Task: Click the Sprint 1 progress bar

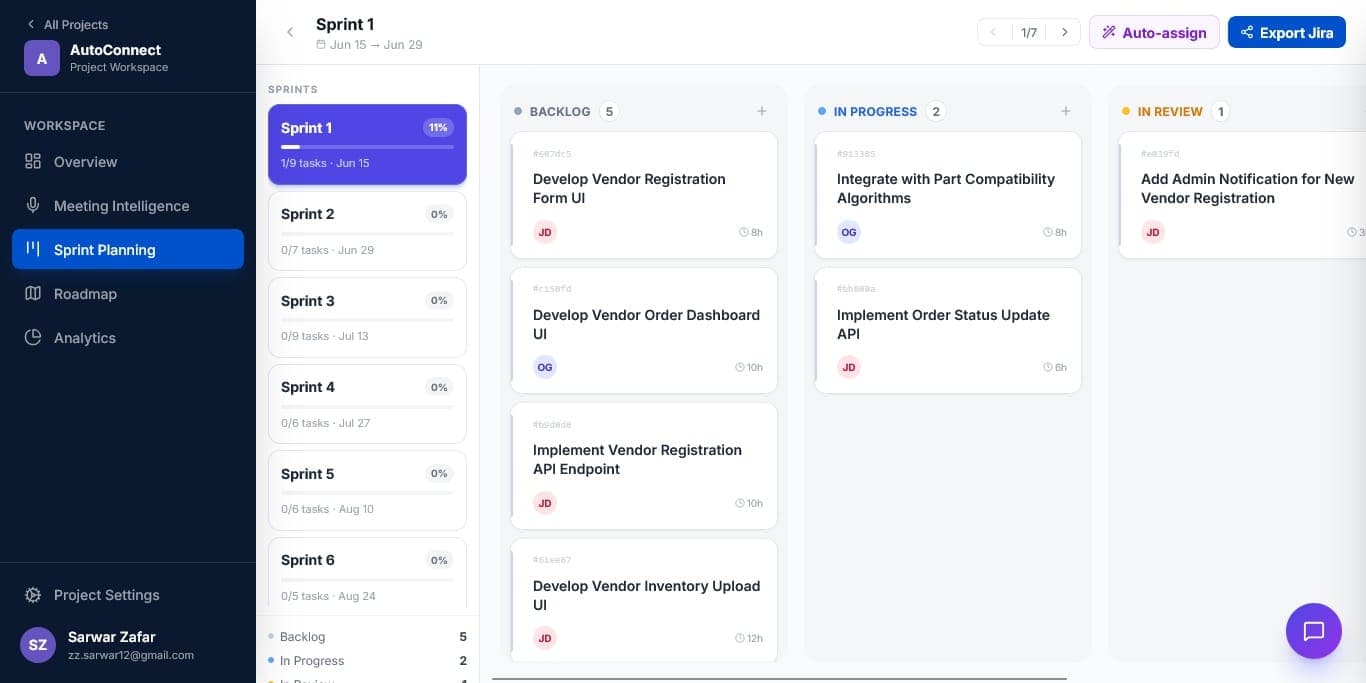Action: tap(367, 147)
